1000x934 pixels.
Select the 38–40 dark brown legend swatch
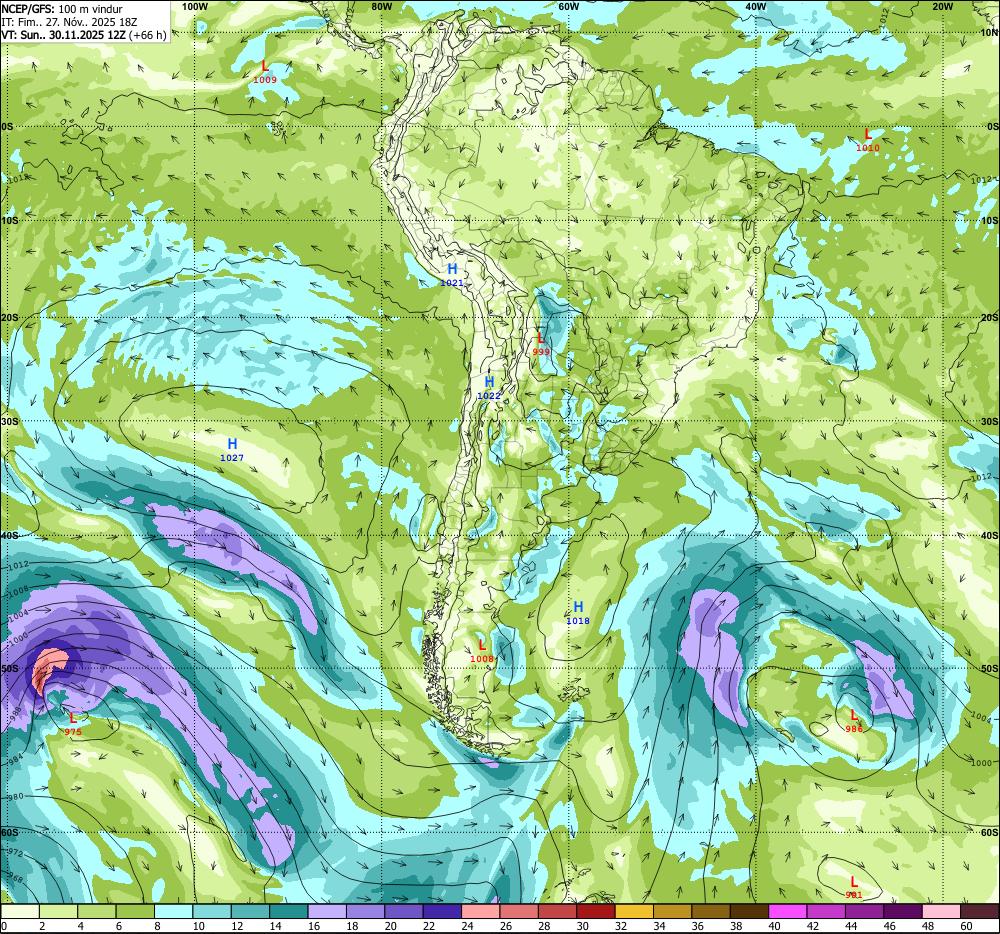(749, 912)
